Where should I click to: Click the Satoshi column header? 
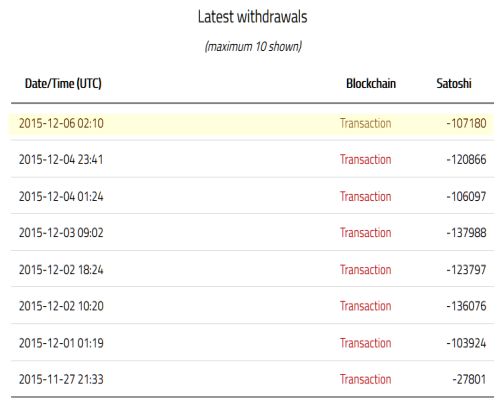point(454,83)
